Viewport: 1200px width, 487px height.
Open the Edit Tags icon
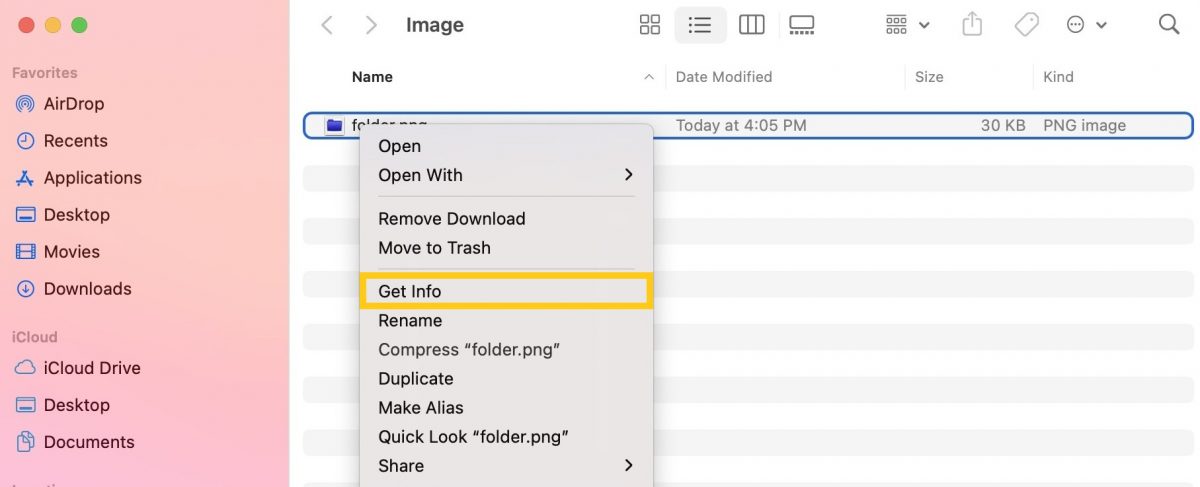click(1027, 25)
